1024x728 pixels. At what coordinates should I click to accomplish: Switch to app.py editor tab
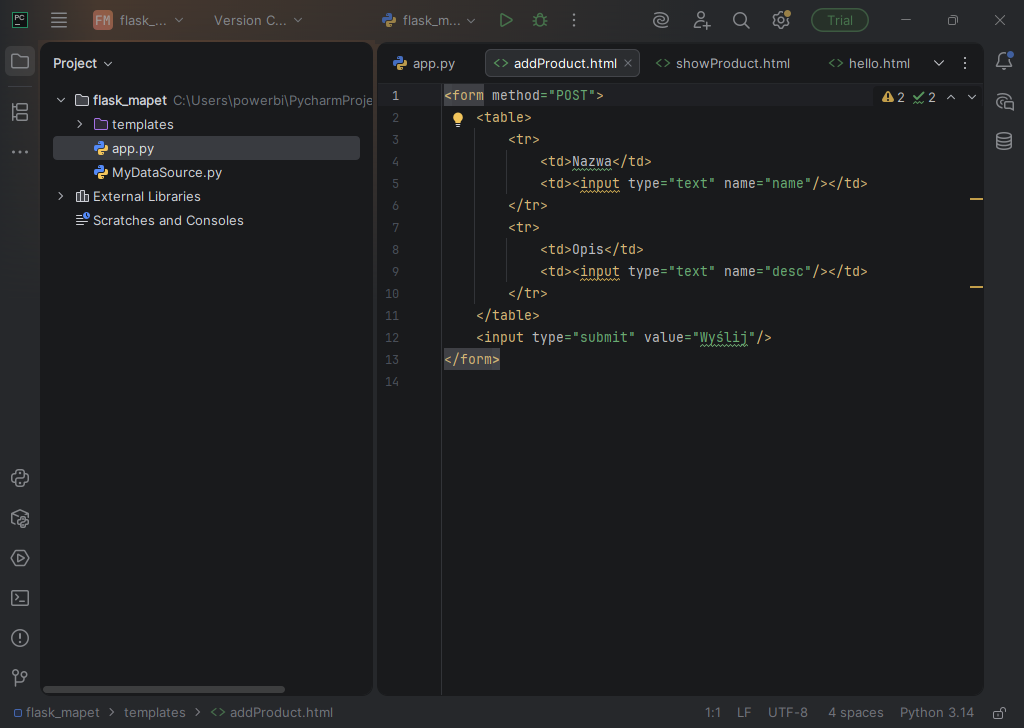(x=424, y=63)
